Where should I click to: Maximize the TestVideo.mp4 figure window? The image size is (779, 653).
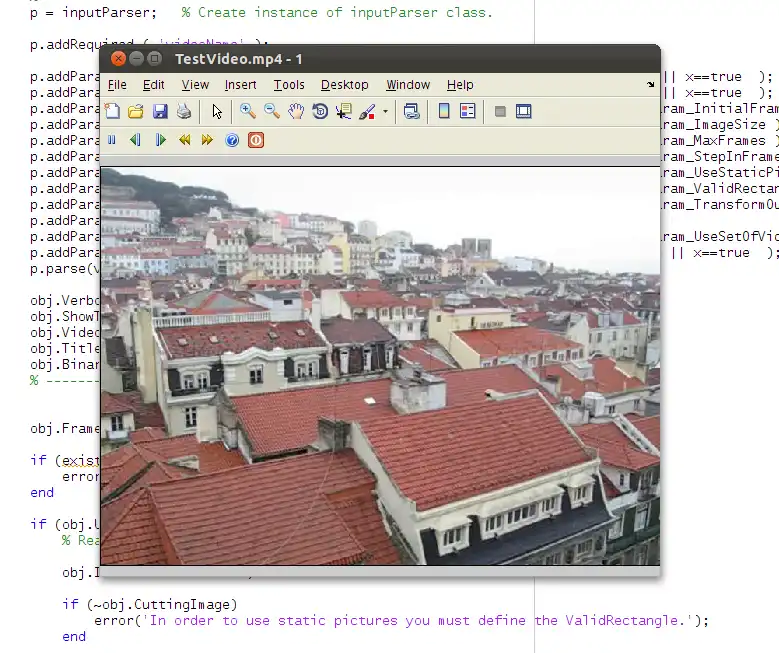click(155, 59)
